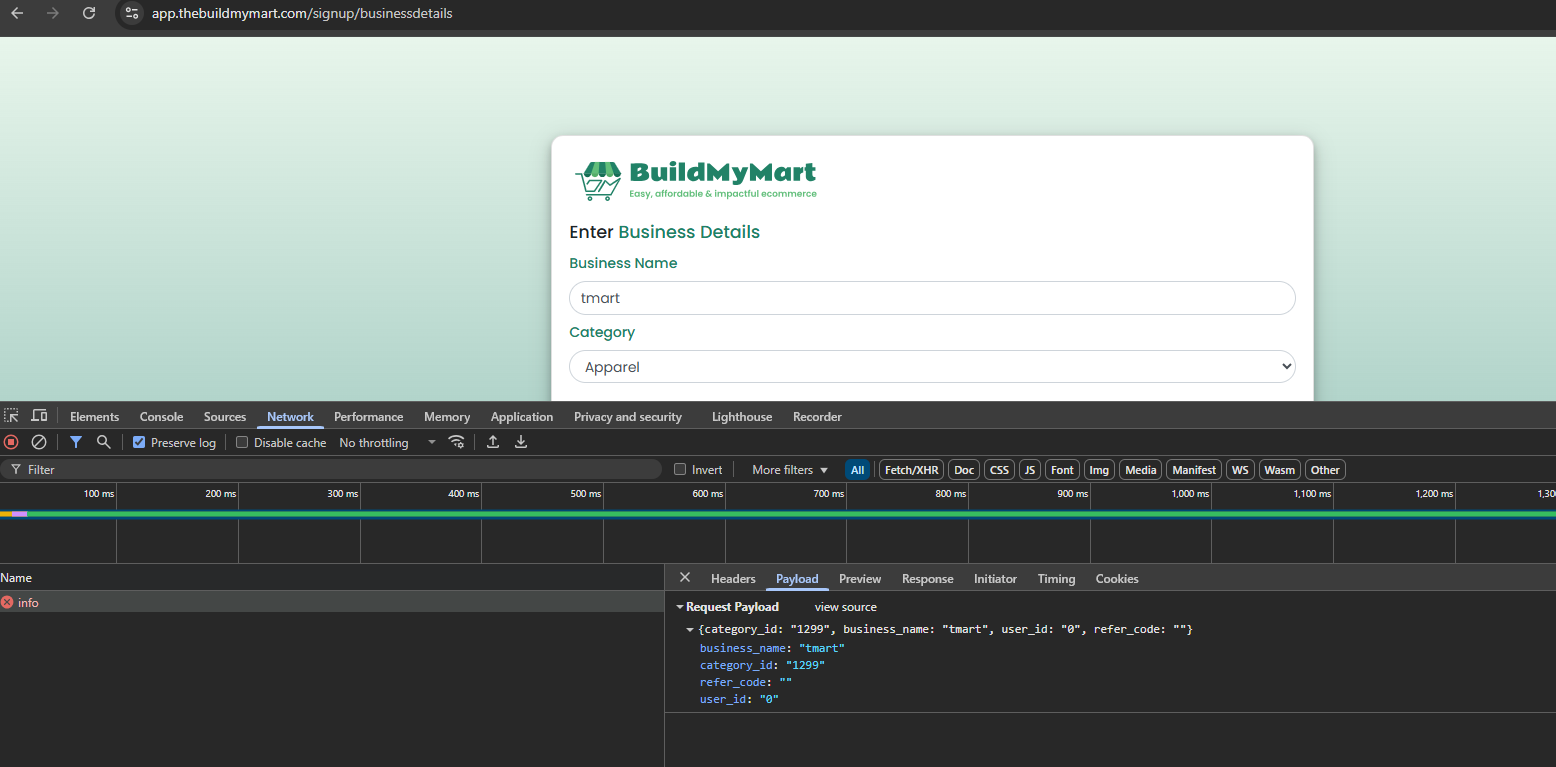Filter requests by Img
The height and width of the screenshot is (767, 1556).
[1099, 470]
